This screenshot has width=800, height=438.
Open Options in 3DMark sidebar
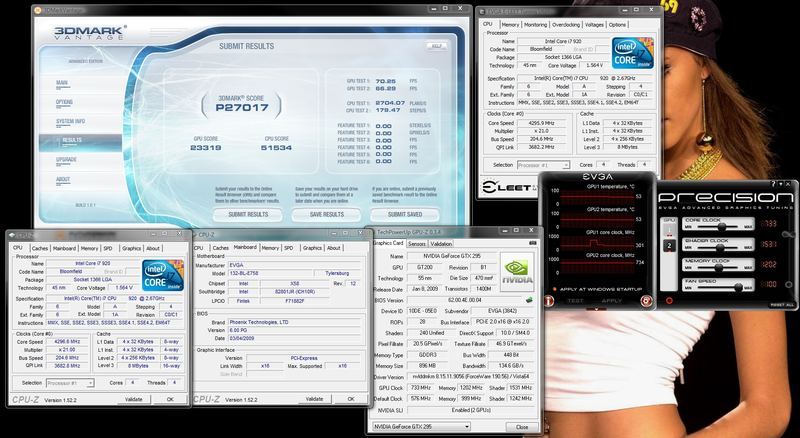click(64, 102)
